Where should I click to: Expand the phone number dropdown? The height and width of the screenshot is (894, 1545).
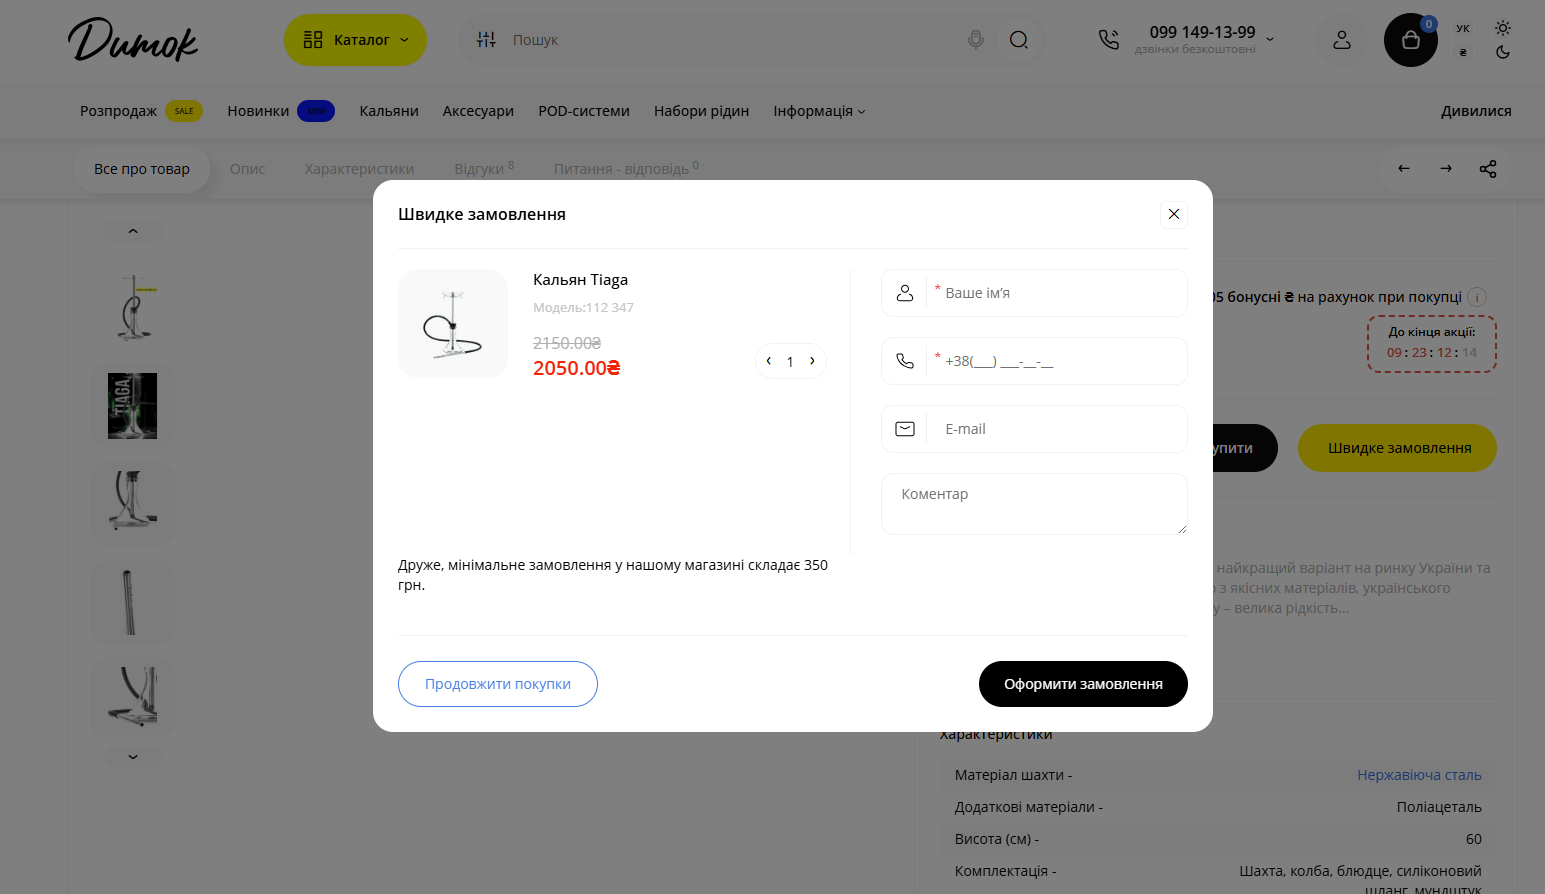(x=1270, y=40)
